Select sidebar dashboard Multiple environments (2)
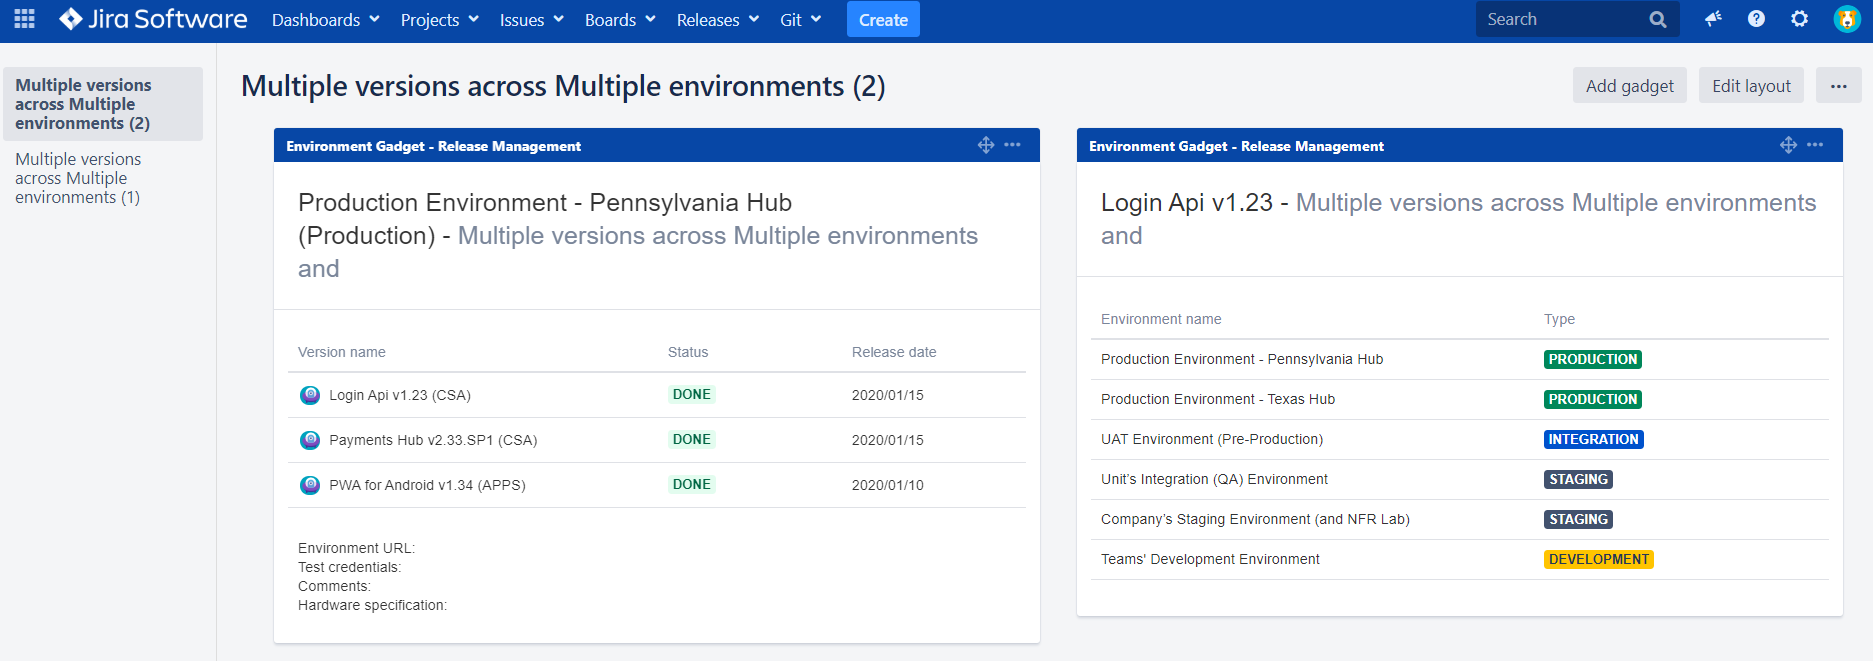The width and height of the screenshot is (1873, 661). 103,104
